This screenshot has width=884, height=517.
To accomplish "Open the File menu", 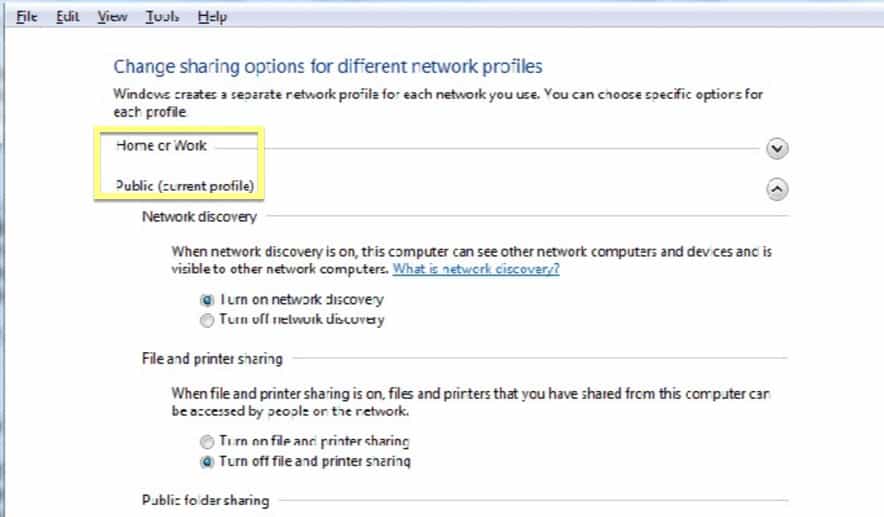I will click(x=26, y=17).
